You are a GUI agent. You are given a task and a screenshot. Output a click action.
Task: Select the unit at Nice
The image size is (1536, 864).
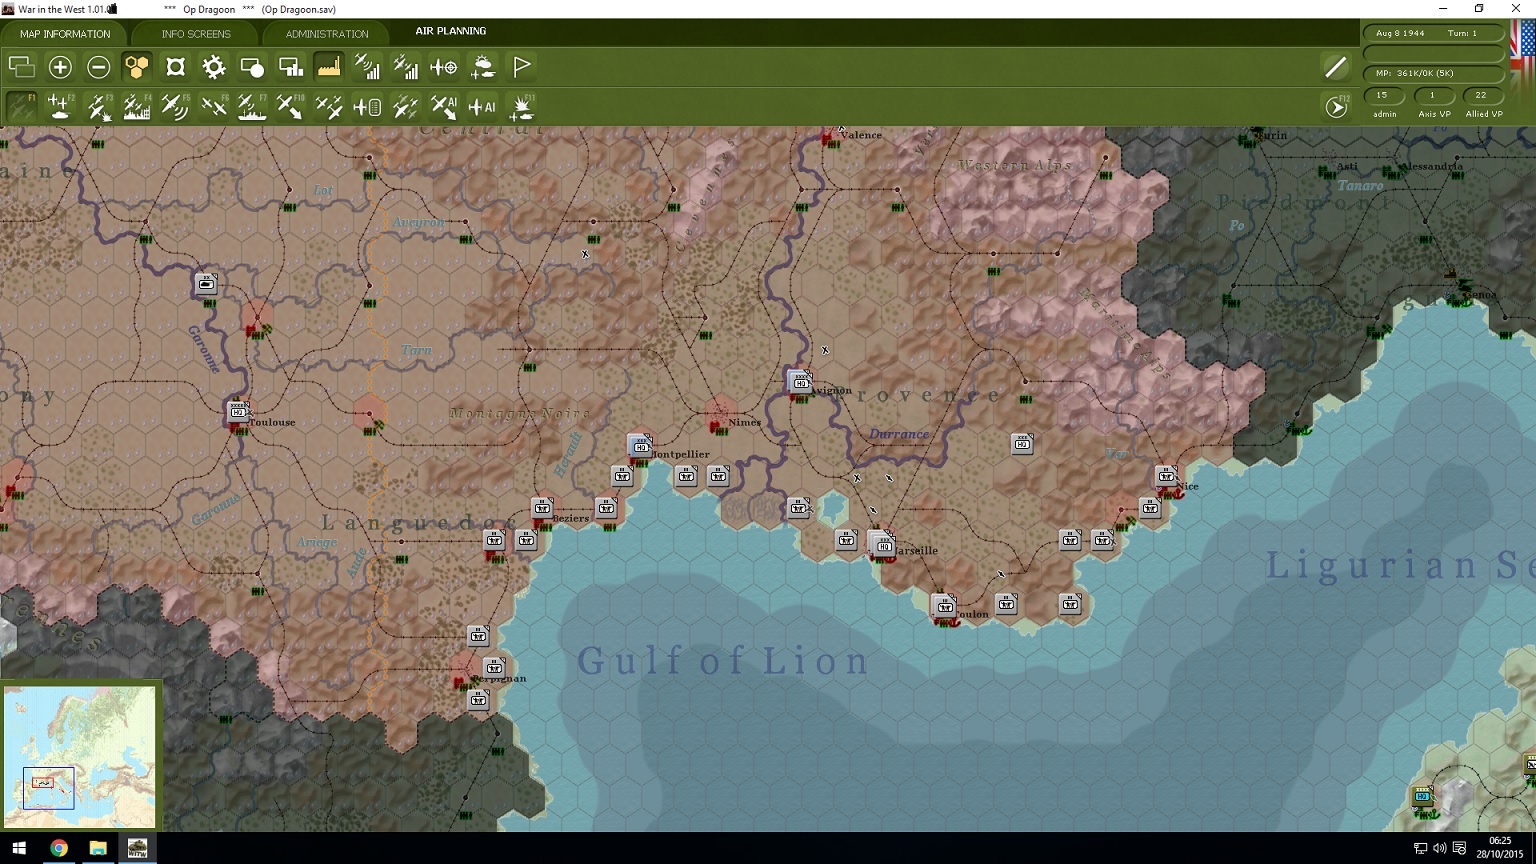(x=1166, y=476)
